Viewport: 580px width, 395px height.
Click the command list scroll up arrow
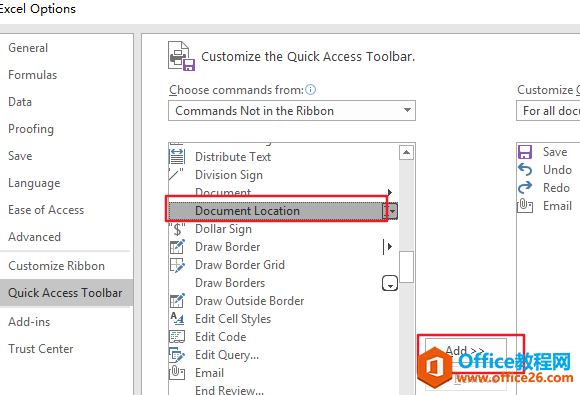coord(406,152)
